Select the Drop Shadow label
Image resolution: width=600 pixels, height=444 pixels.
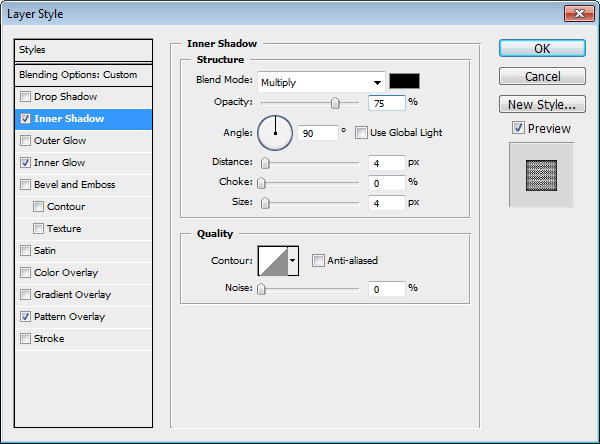[x=65, y=96]
